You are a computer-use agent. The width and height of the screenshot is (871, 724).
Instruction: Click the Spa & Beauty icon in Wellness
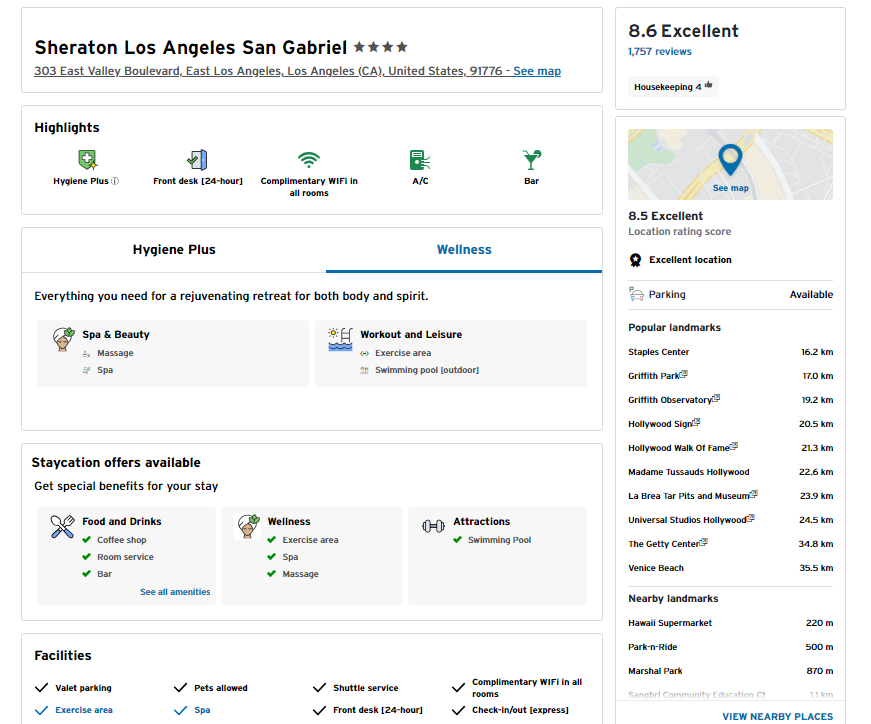click(63, 339)
